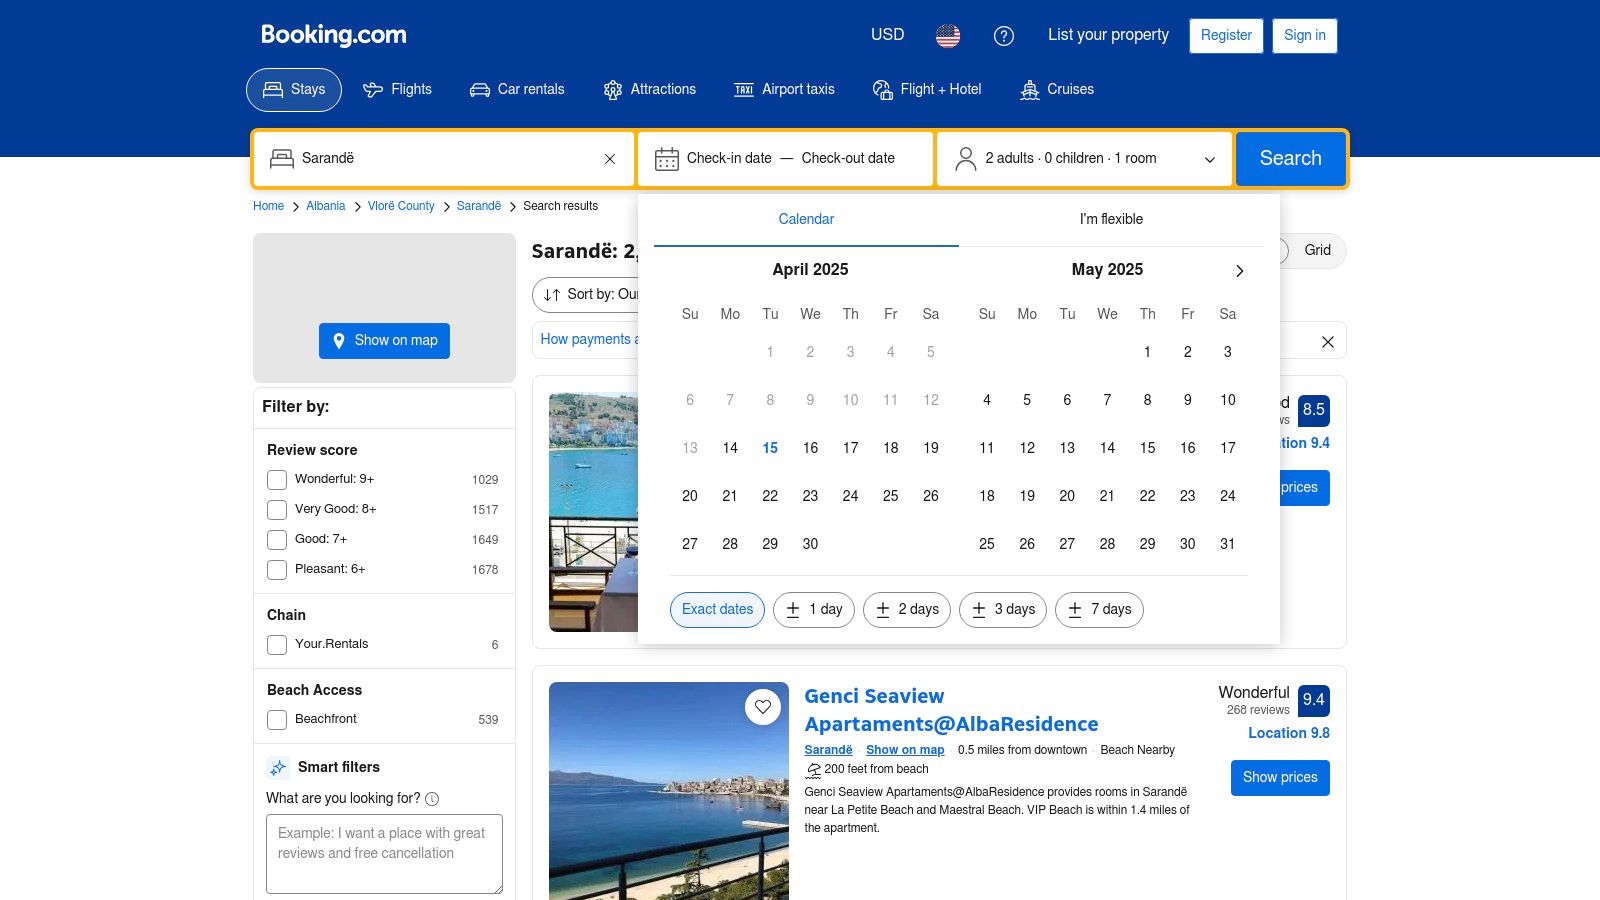Image resolution: width=1600 pixels, height=900 pixels.
Task: Open Airport taxis
Action: click(784, 90)
